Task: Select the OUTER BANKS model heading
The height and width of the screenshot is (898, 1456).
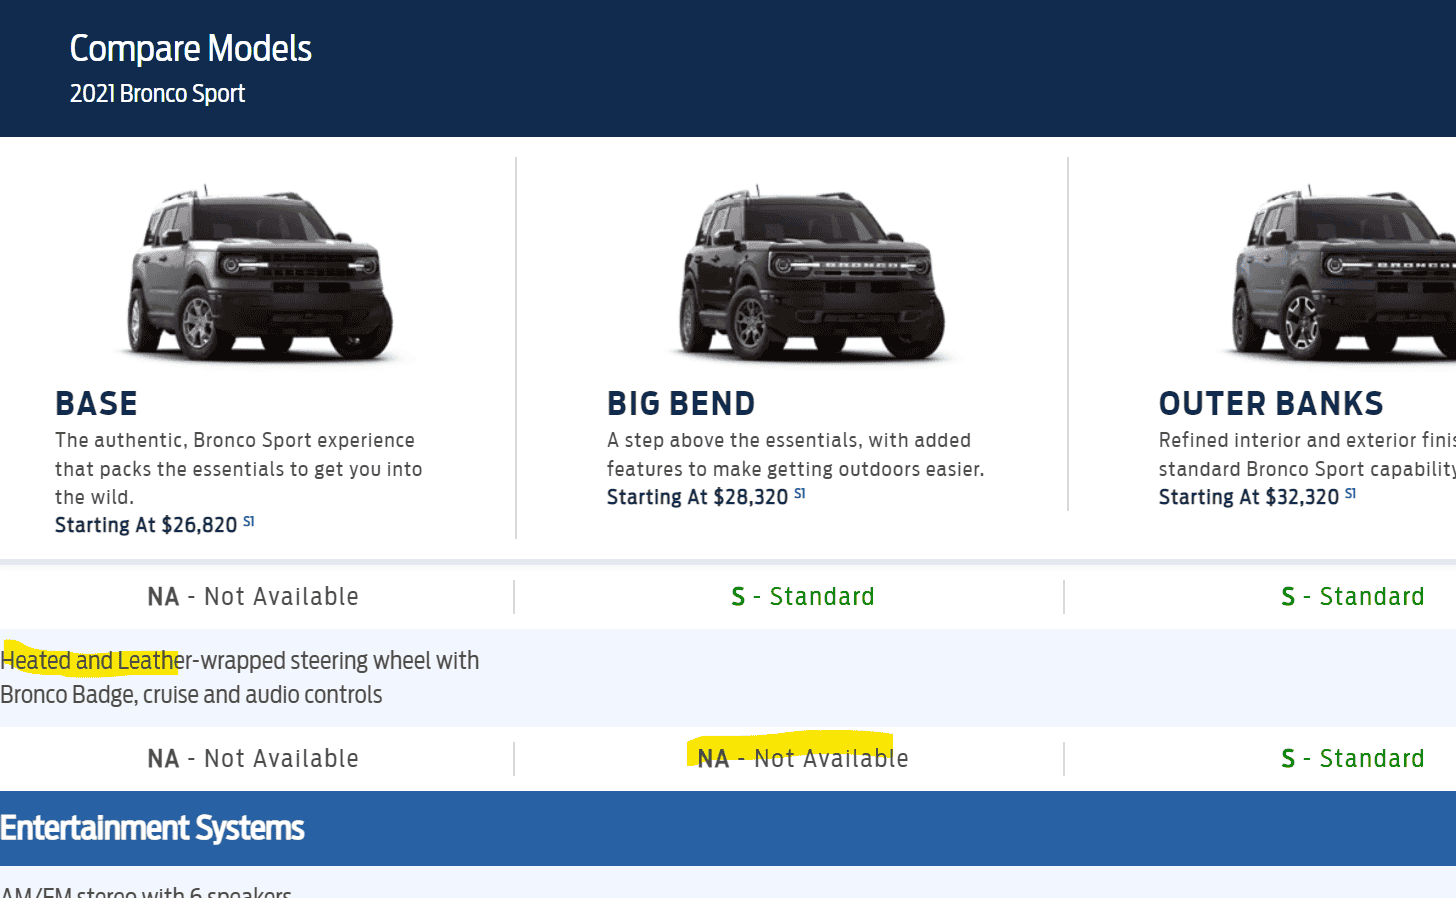Action: tap(1271, 404)
